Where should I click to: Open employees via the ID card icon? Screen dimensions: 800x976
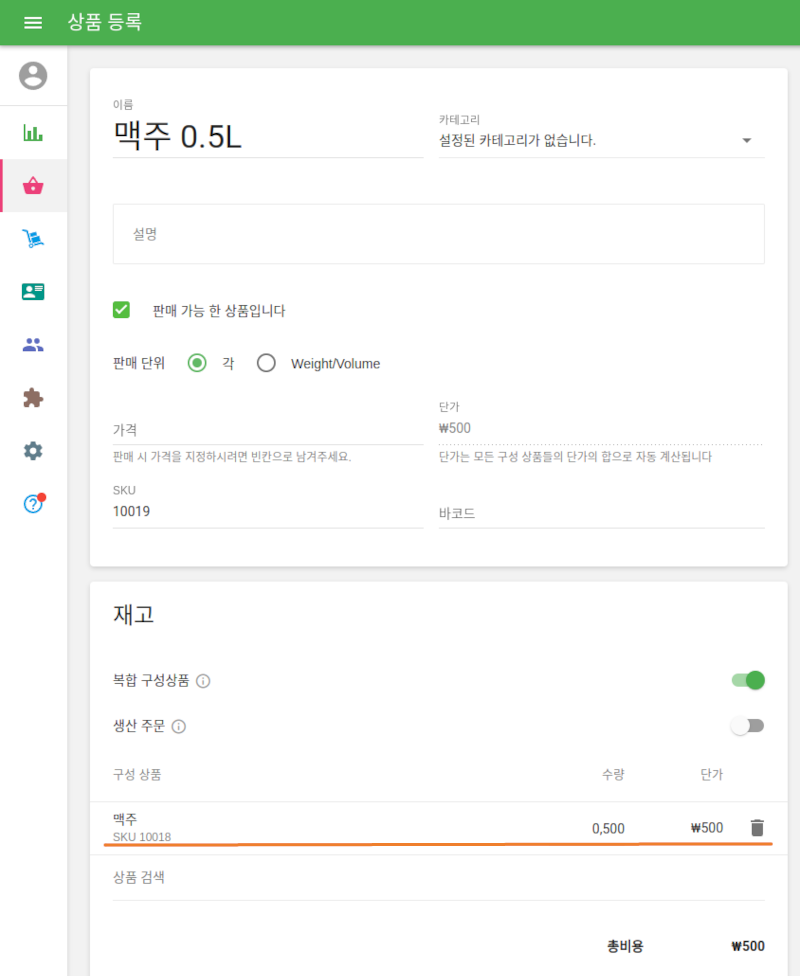(x=33, y=291)
